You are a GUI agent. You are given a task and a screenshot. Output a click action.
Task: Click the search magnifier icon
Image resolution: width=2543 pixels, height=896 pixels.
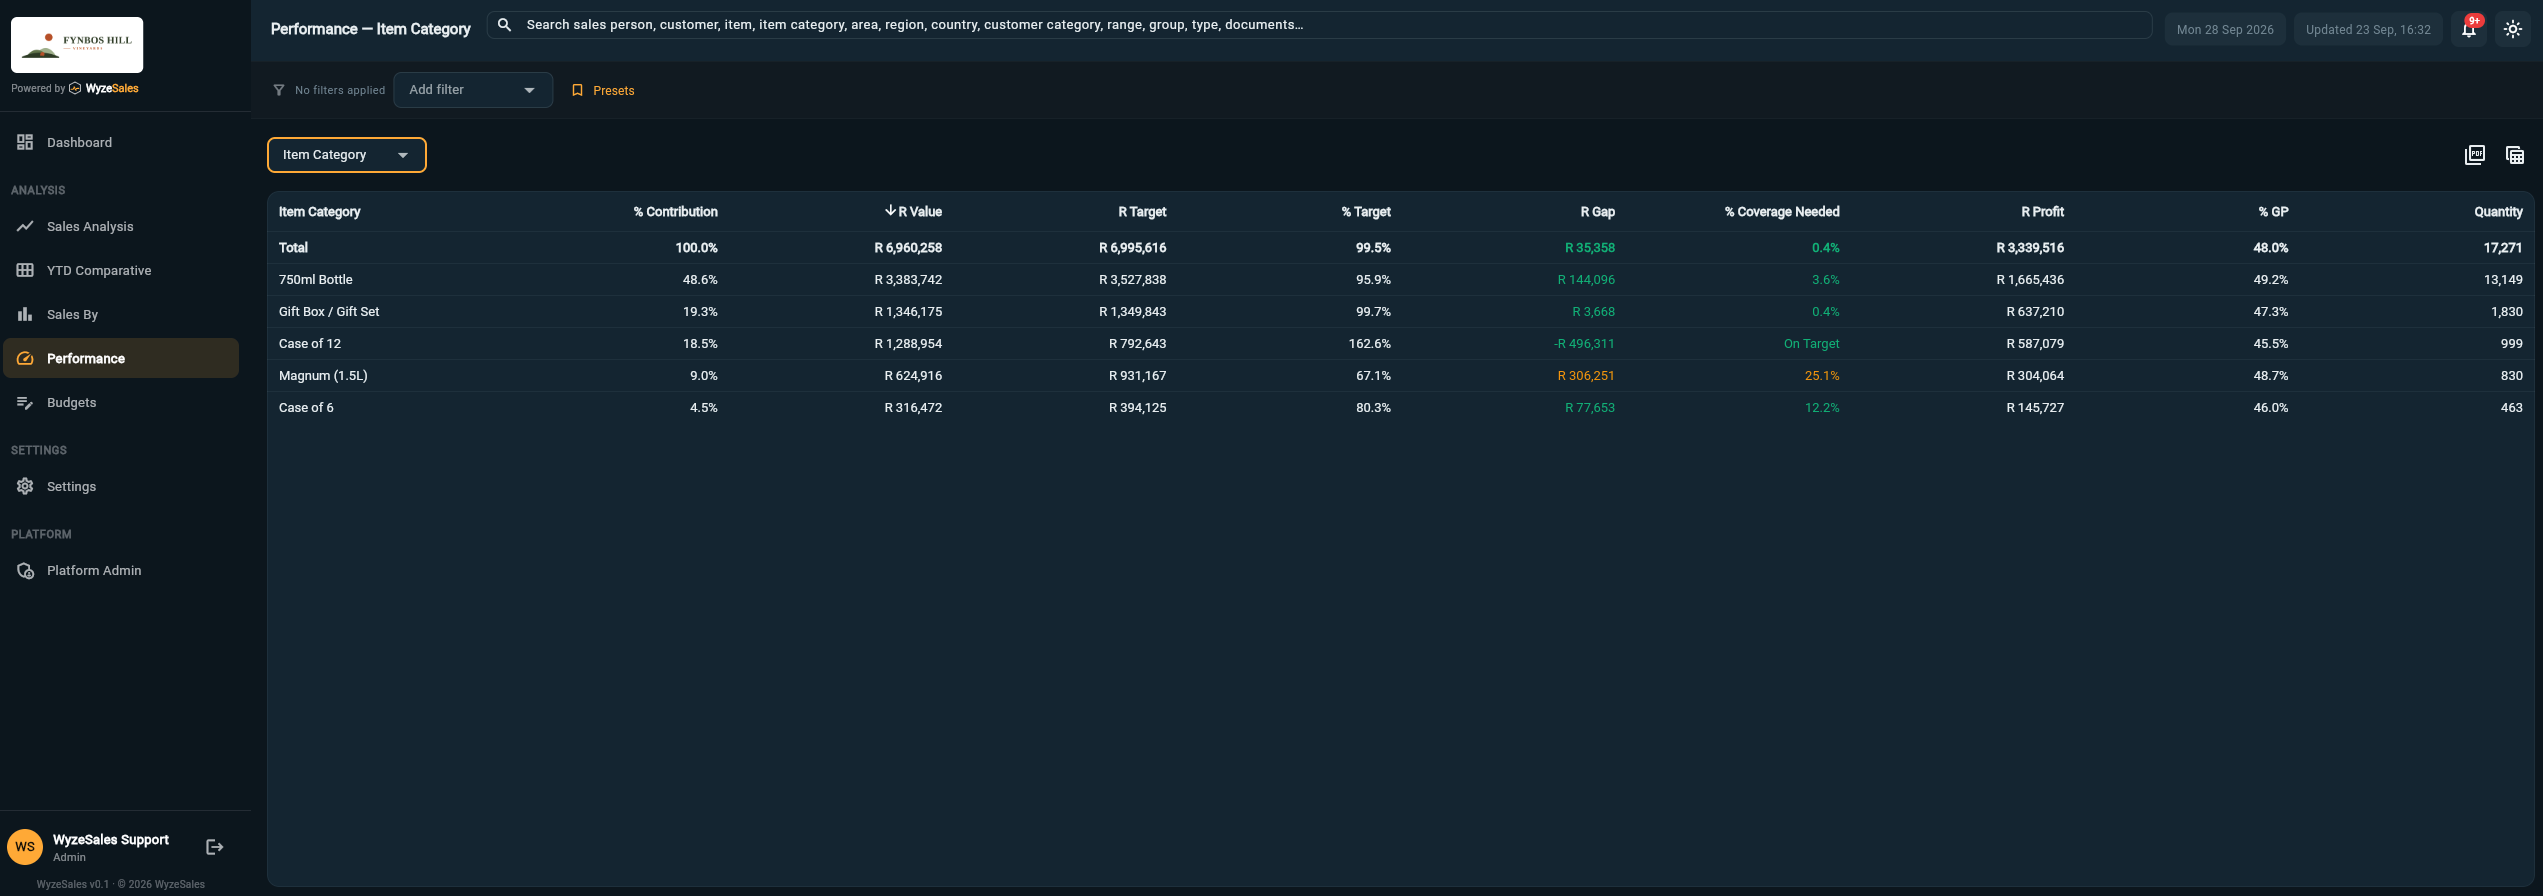(505, 25)
